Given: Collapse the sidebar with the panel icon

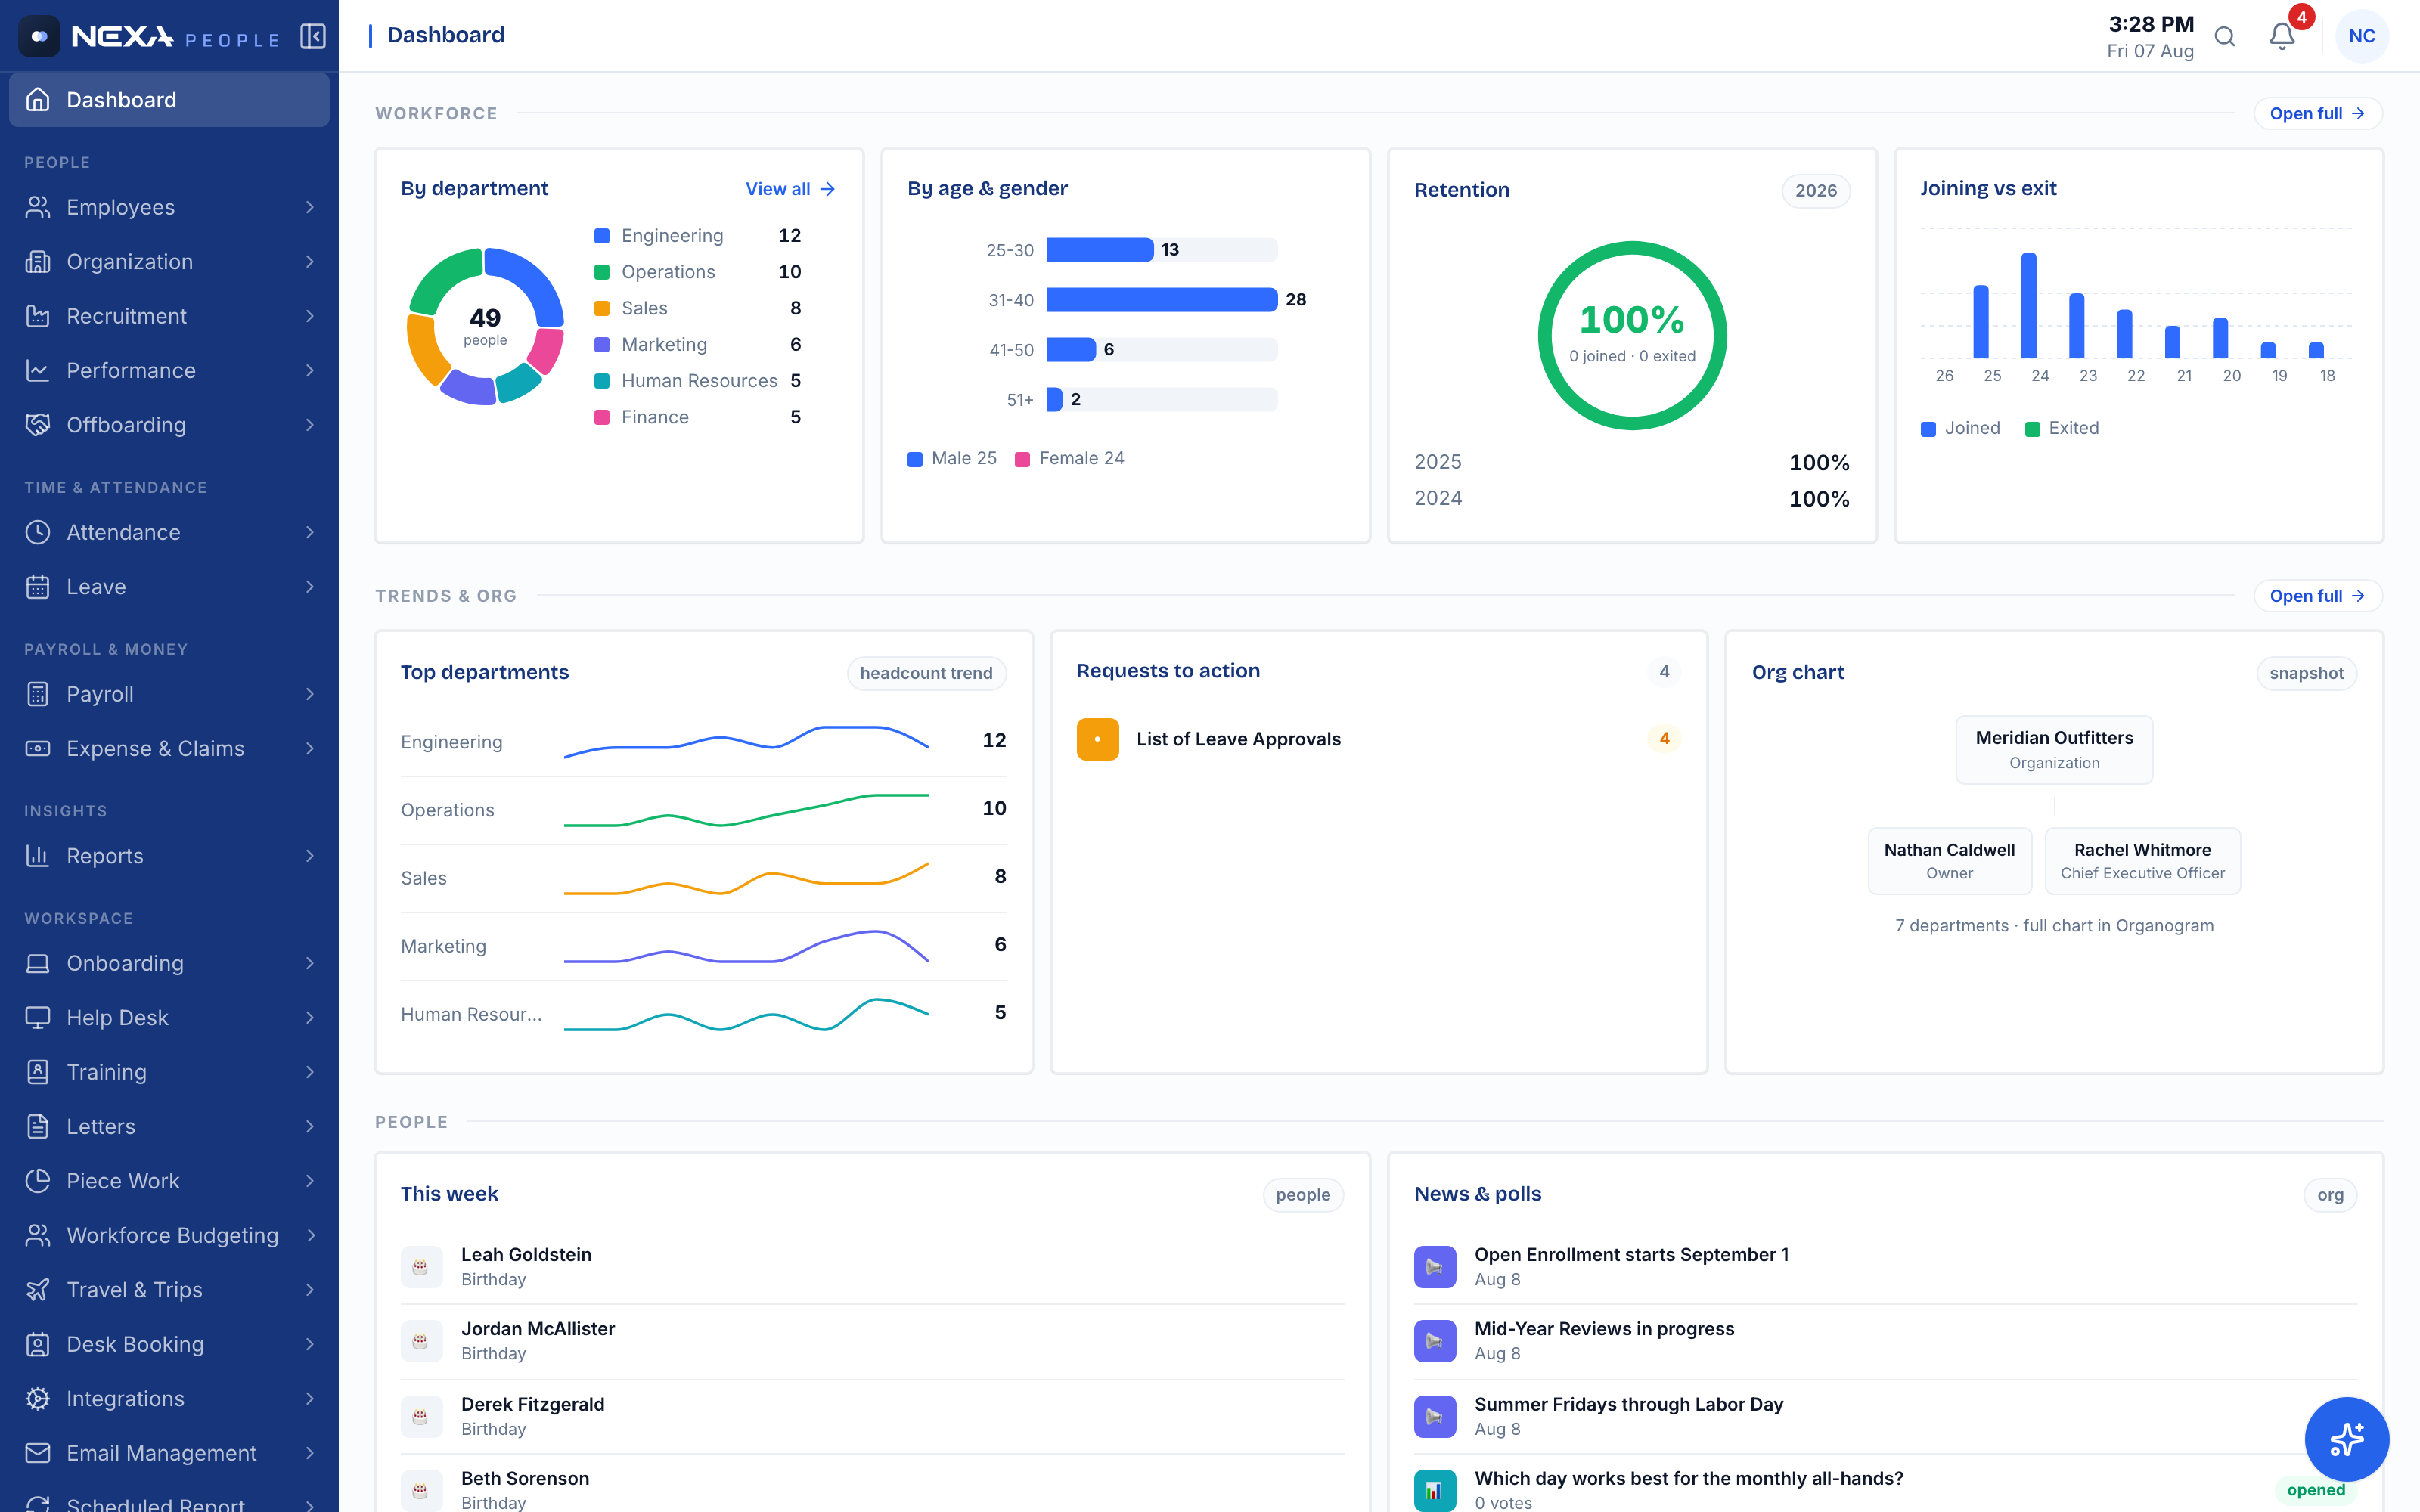Looking at the screenshot, I should (x=313, y=37).
